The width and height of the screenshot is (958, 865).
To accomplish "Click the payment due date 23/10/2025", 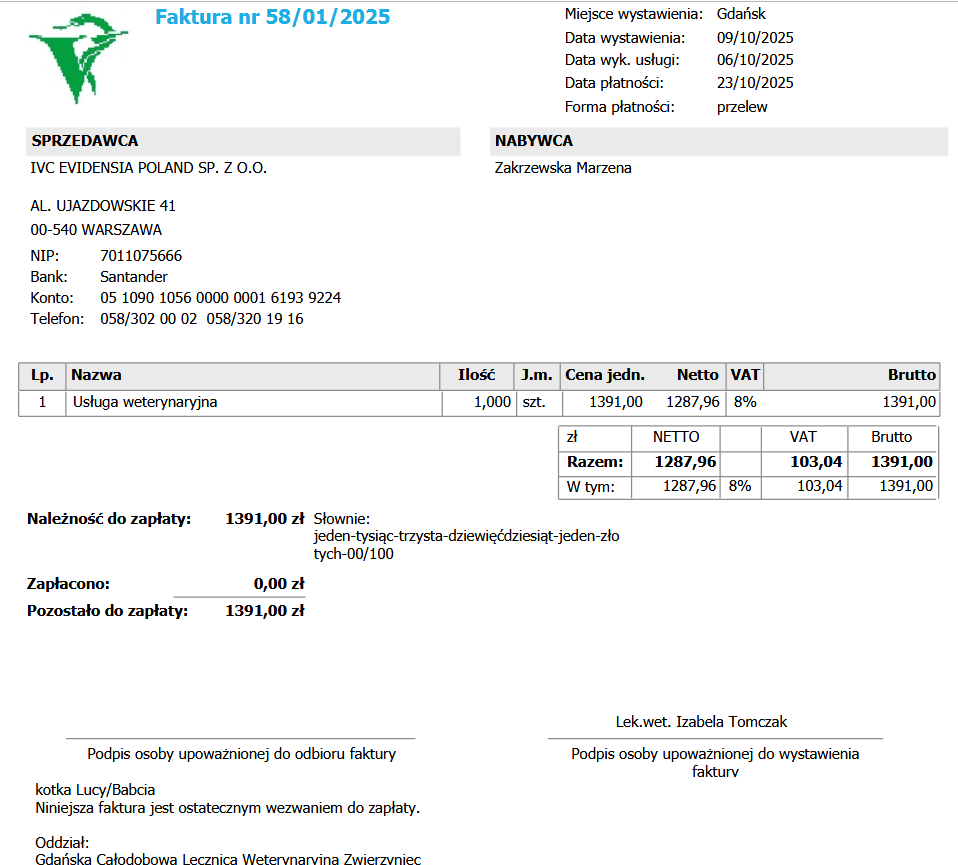I will (x=755, y=82).
